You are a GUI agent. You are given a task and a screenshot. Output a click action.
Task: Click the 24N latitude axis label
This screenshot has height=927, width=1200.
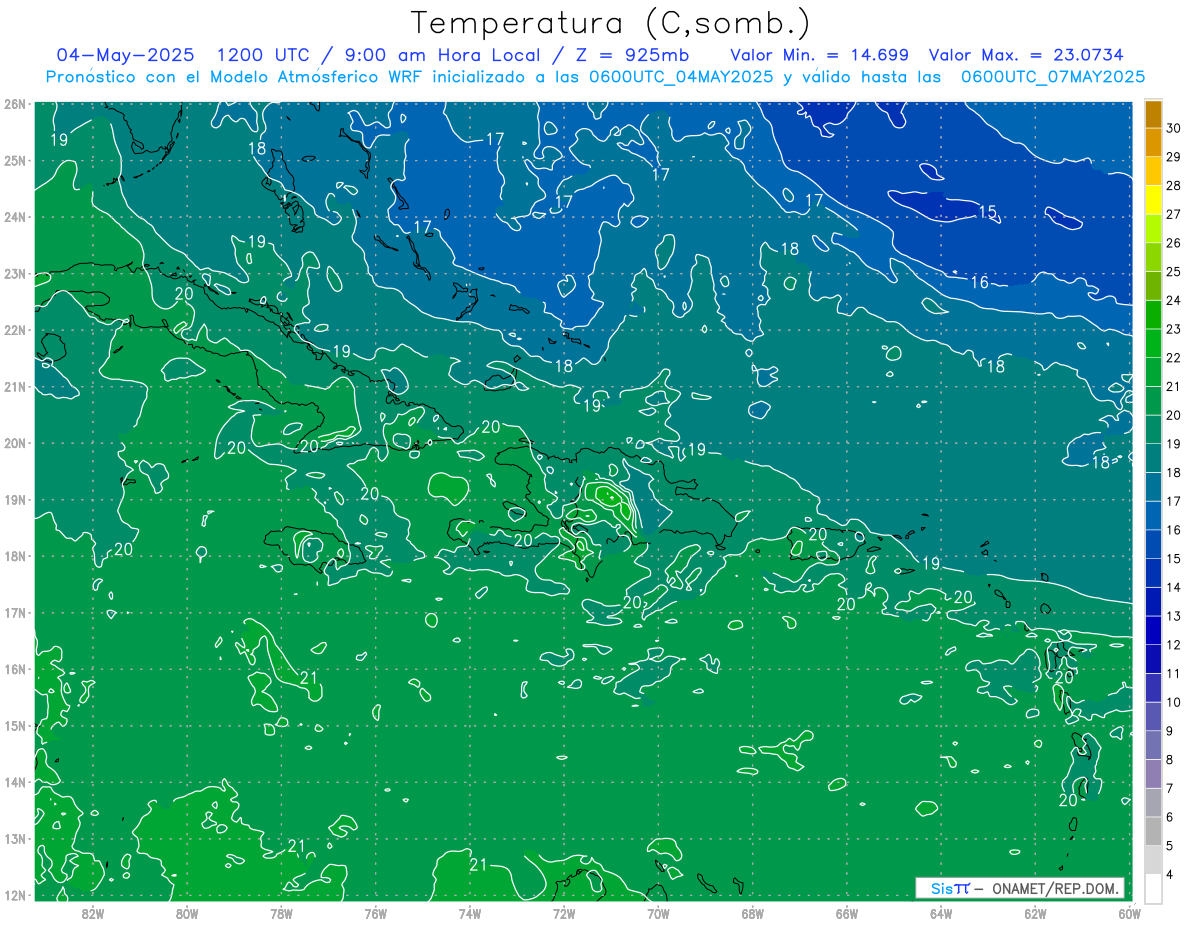pyautogui.click(x=14, y=217)
